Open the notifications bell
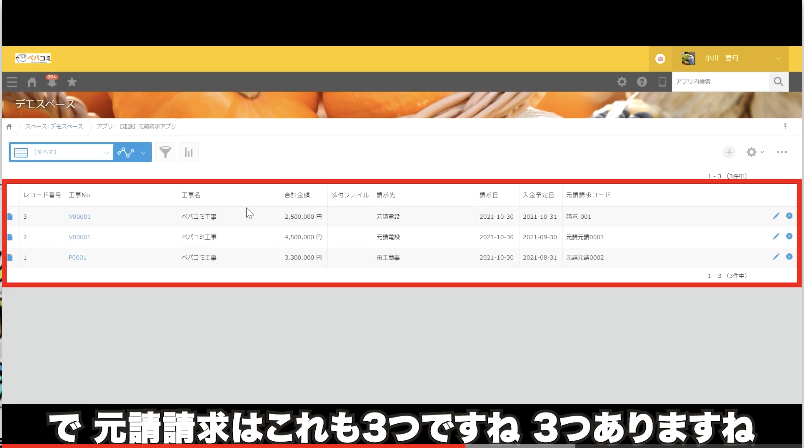The width and height of the screenshot is (804, 448). [x=52, y=82]
